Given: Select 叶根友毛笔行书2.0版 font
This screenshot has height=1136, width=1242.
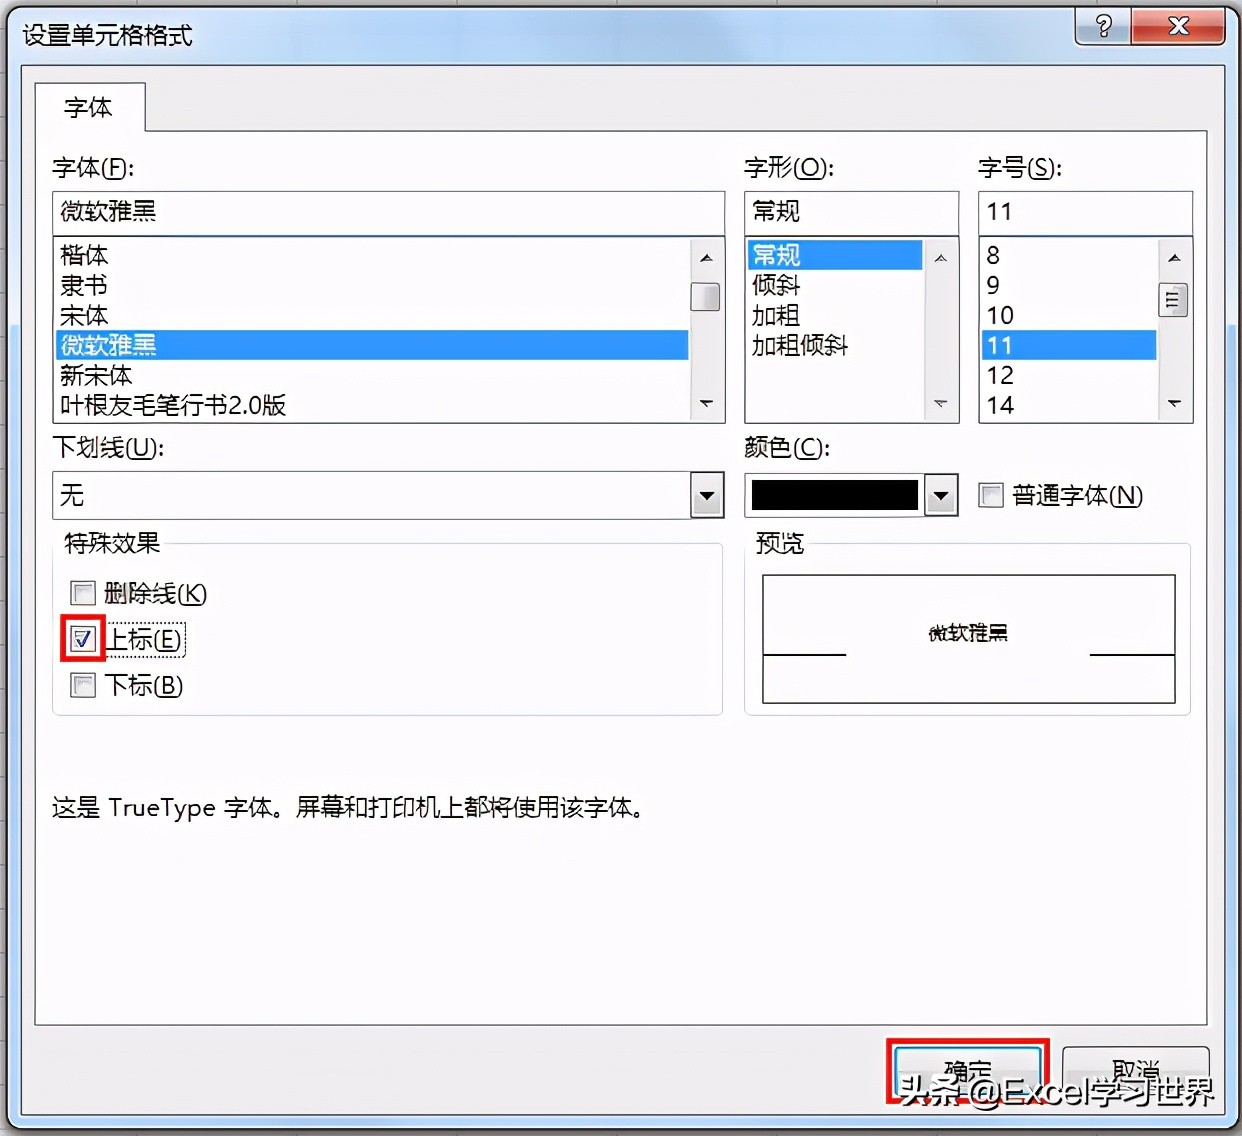Looking at the screenshot, I should coord(372,405).
